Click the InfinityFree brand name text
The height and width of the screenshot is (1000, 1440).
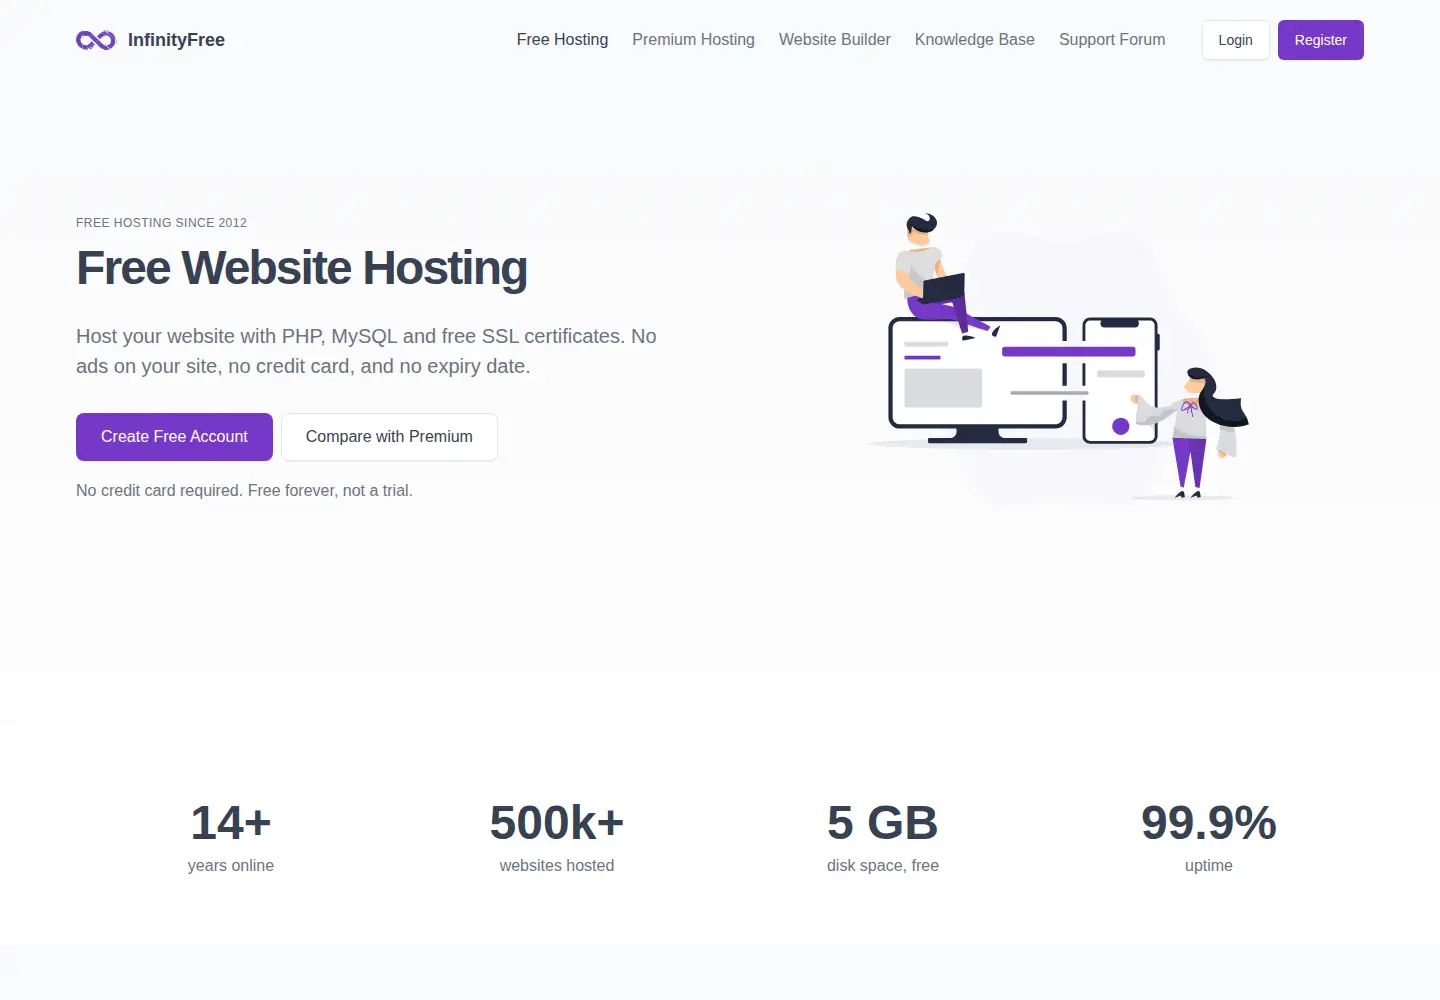[x=176, y=40]
